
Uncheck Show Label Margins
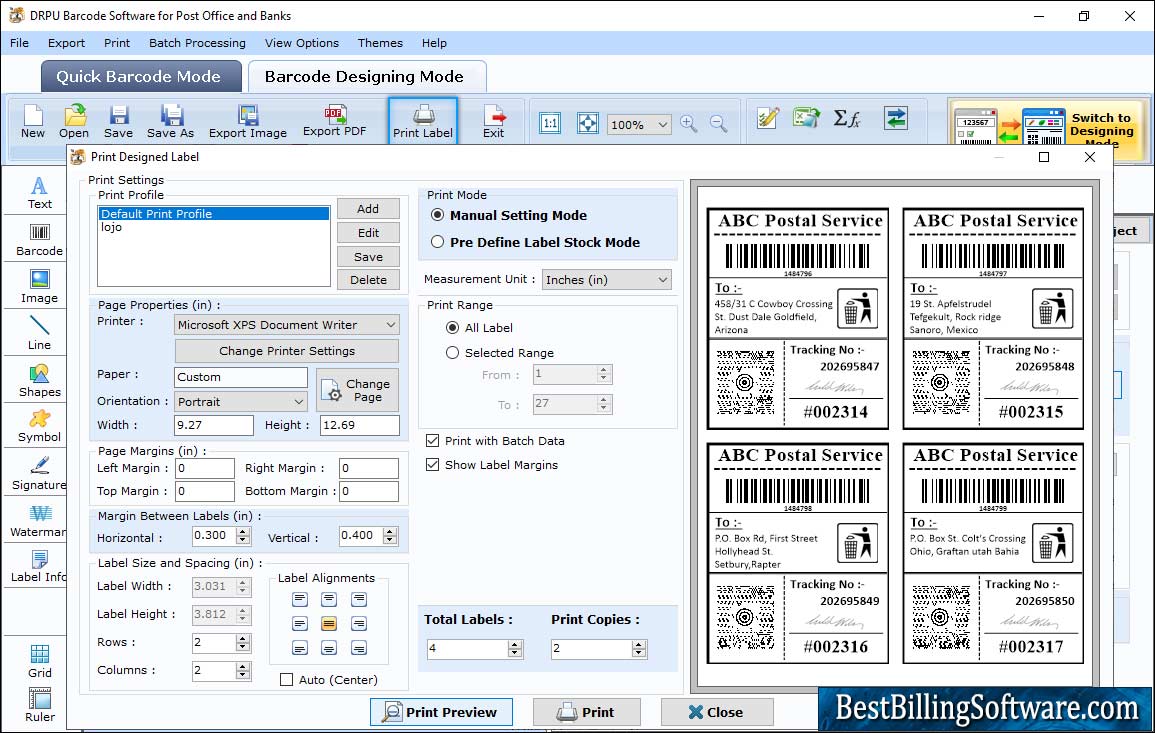coord(432,465)
